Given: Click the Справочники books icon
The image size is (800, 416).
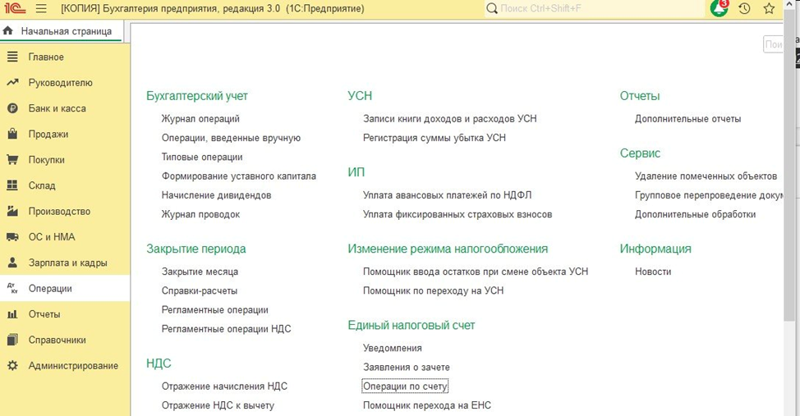Looking at the screenshot, I should 12,339.
